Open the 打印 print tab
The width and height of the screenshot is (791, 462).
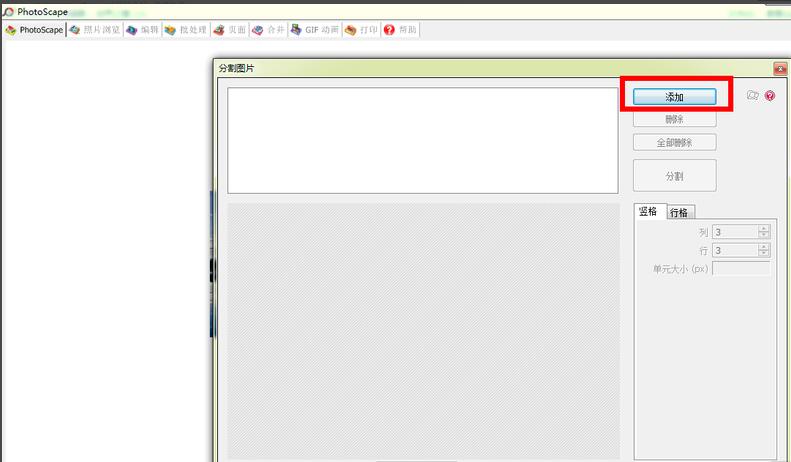pos(362,30)
